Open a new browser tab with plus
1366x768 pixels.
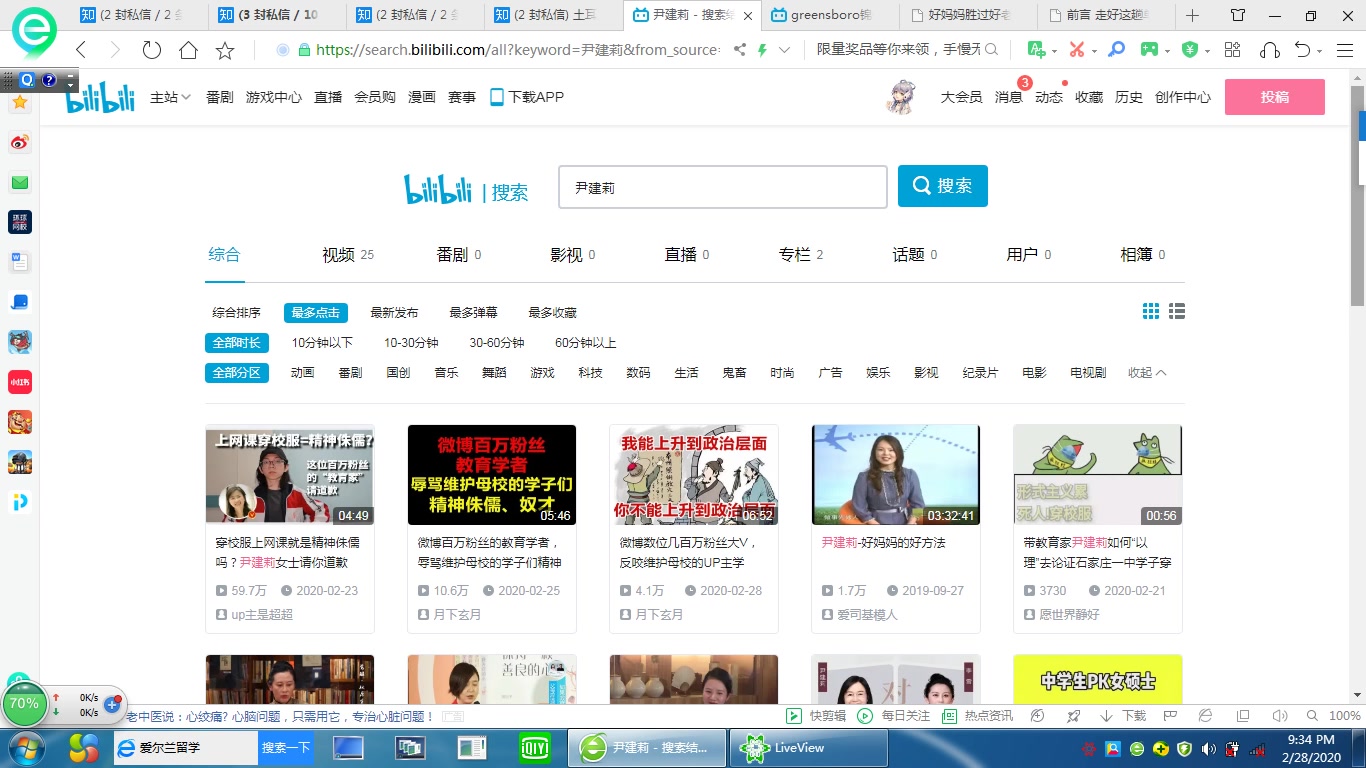pyautogui.click(x=1192, y=16)
